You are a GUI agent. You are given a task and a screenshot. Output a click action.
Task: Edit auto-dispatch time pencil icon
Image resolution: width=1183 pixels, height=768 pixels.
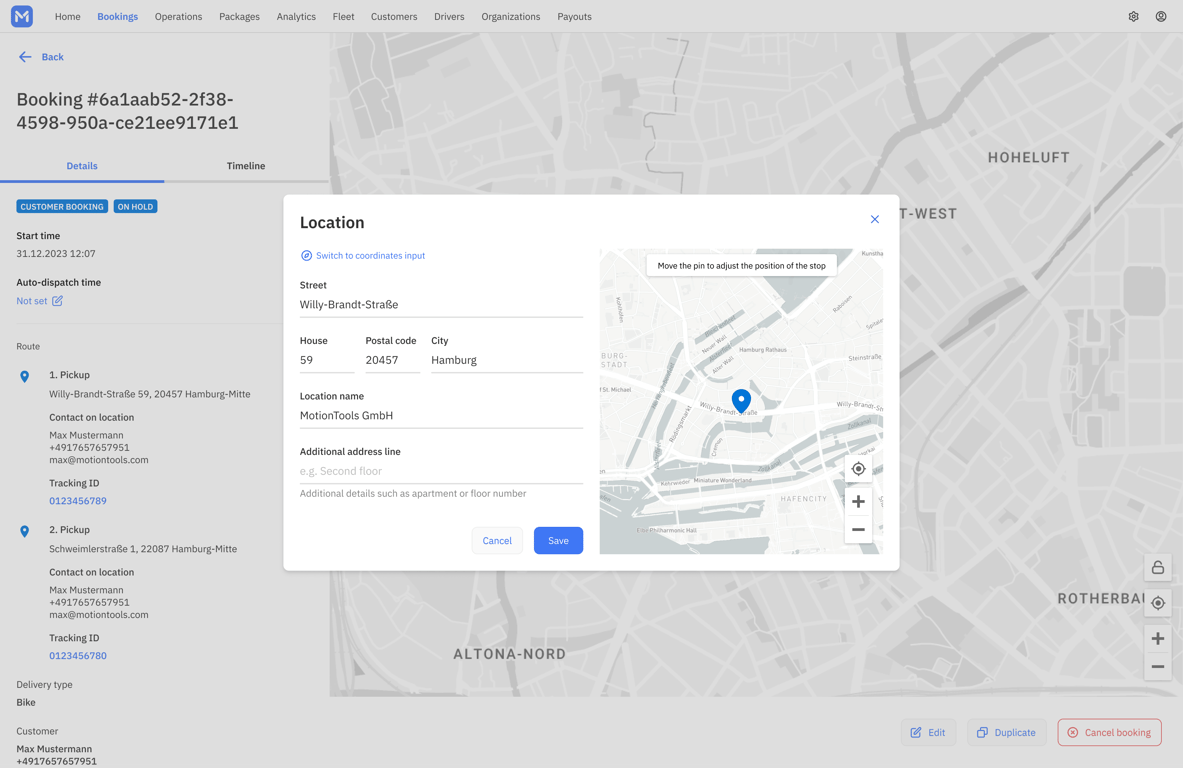pos(57,300)
